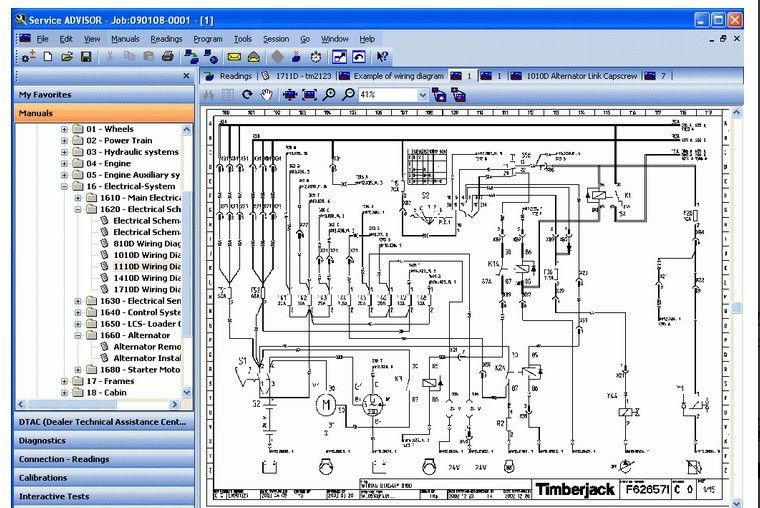Screen dimensions: 760x508
Task: Select the hand pan tool
Action: [x=266, y=95]
